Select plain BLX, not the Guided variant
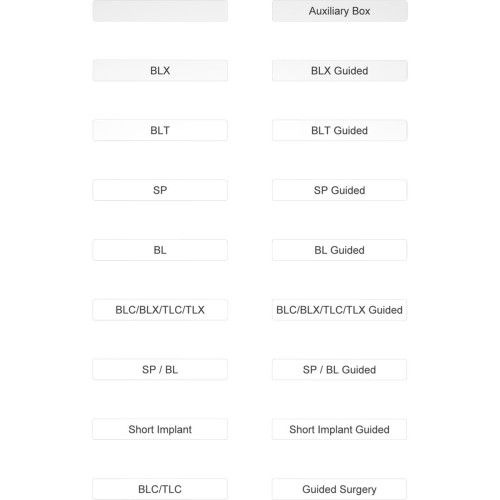The height and width of the screenshot is (500, 500). click(160, 70)
